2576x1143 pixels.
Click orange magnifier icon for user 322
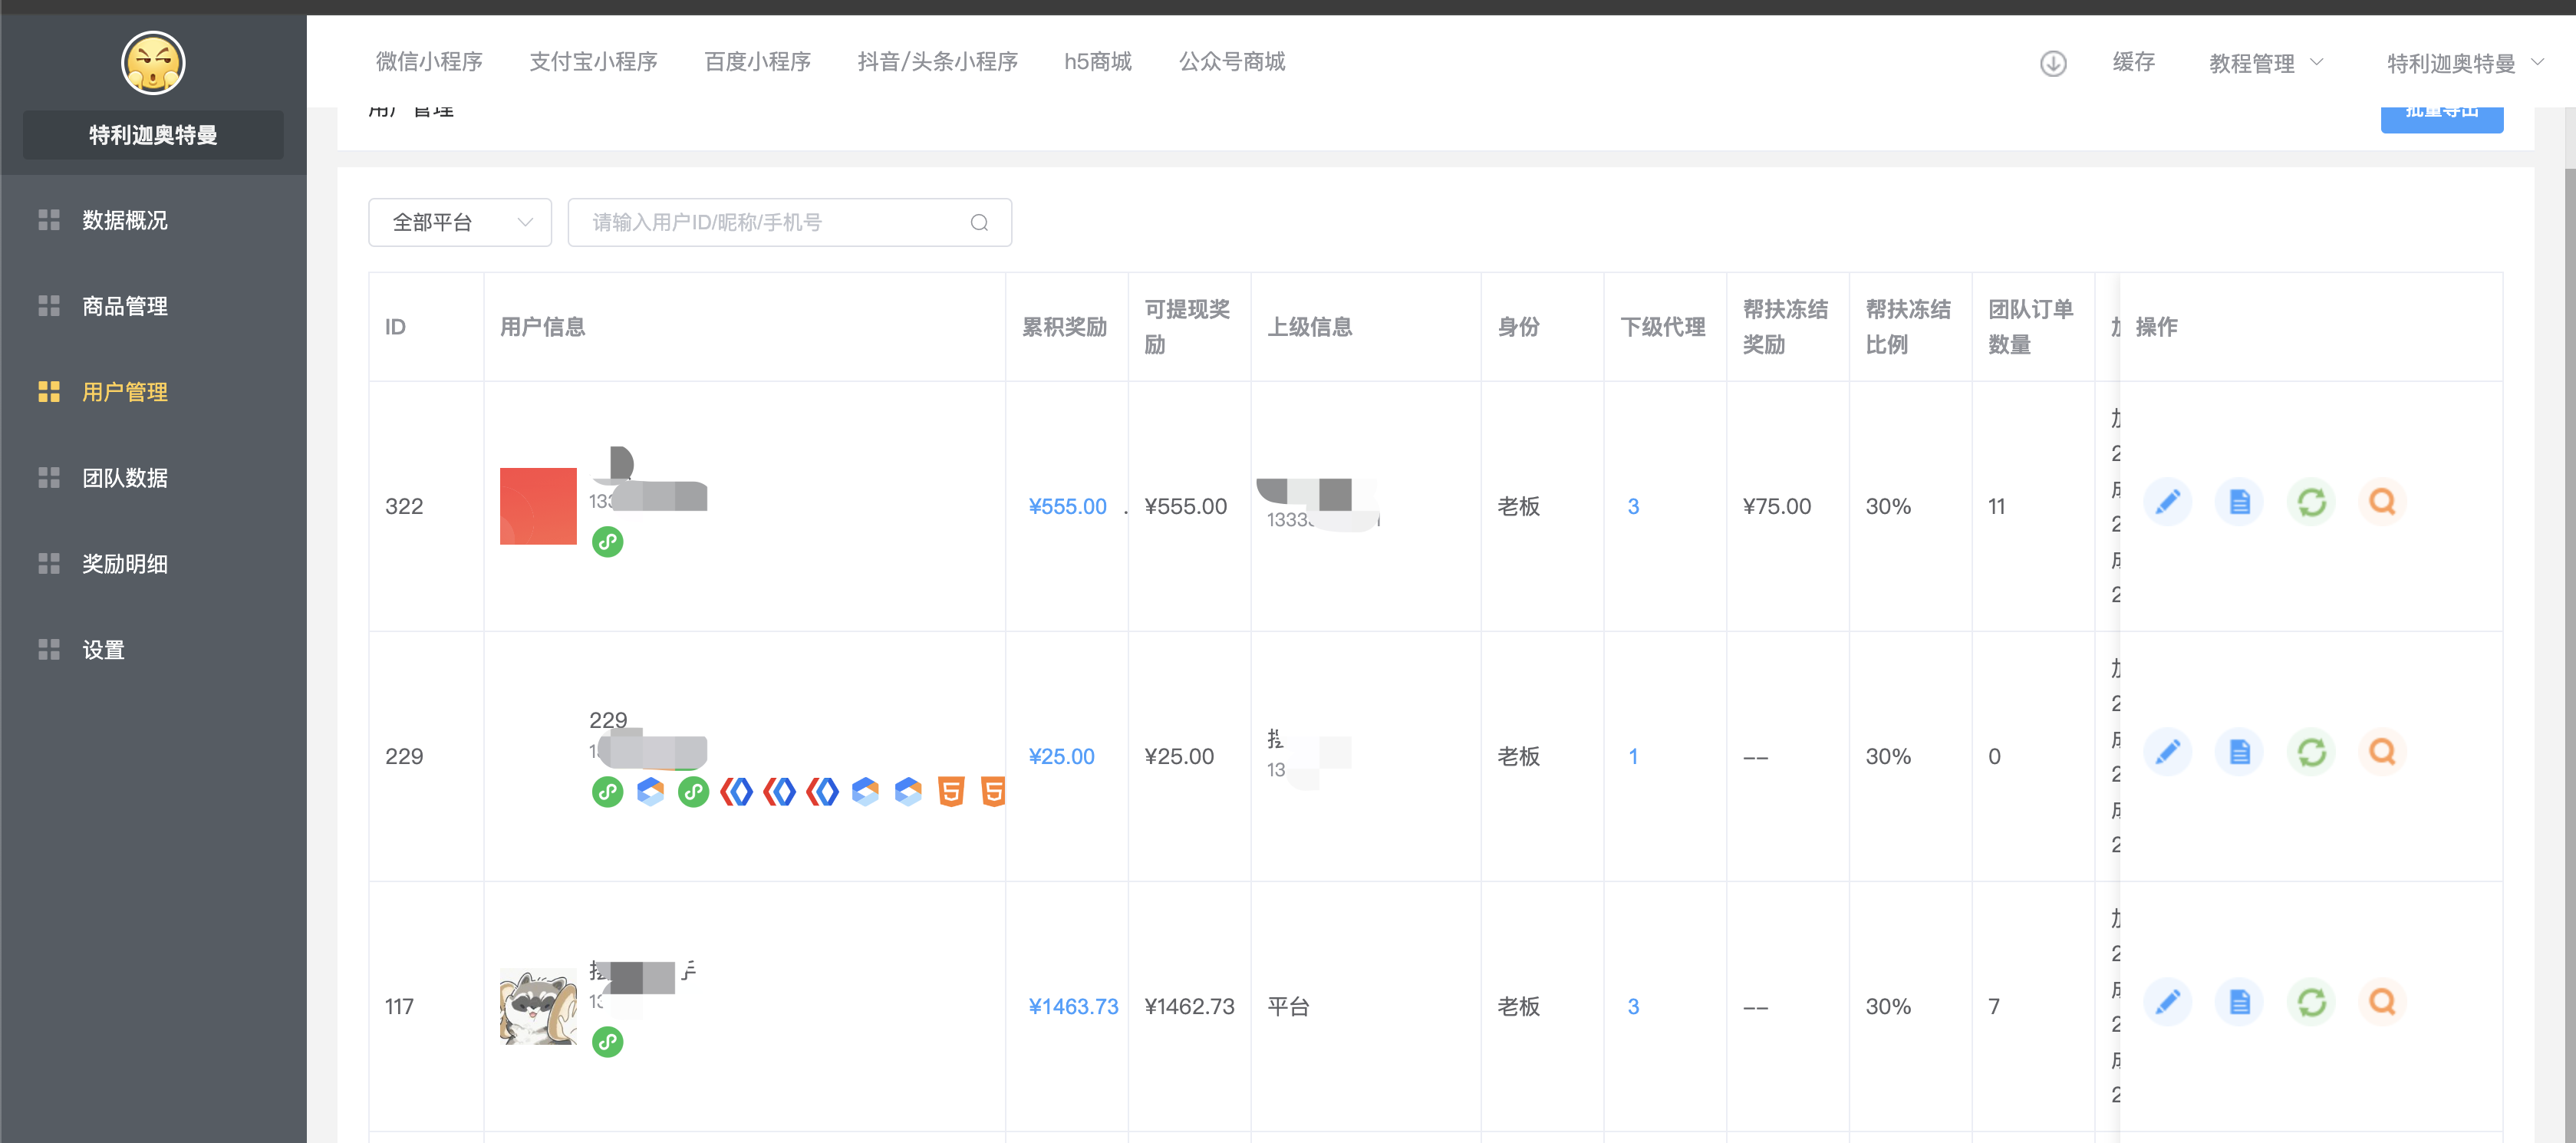pos(2382,502)
